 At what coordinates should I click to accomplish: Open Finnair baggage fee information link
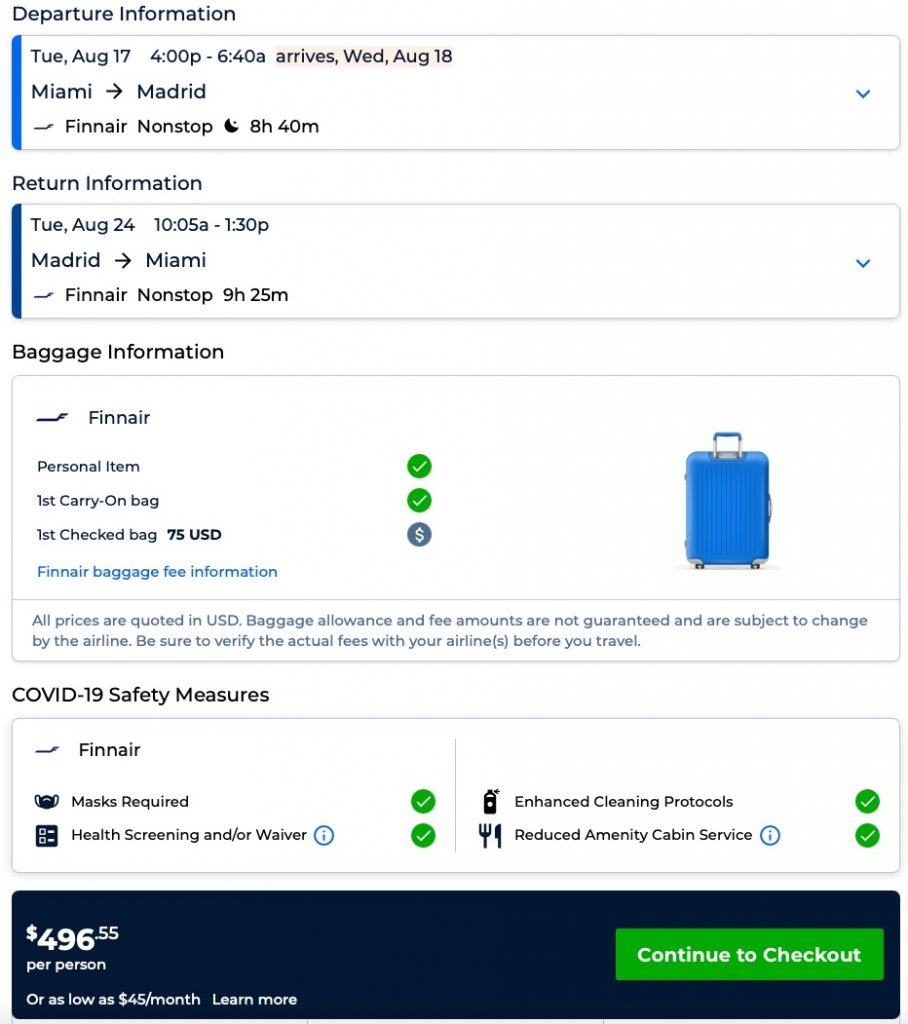(x=157, y=572)
